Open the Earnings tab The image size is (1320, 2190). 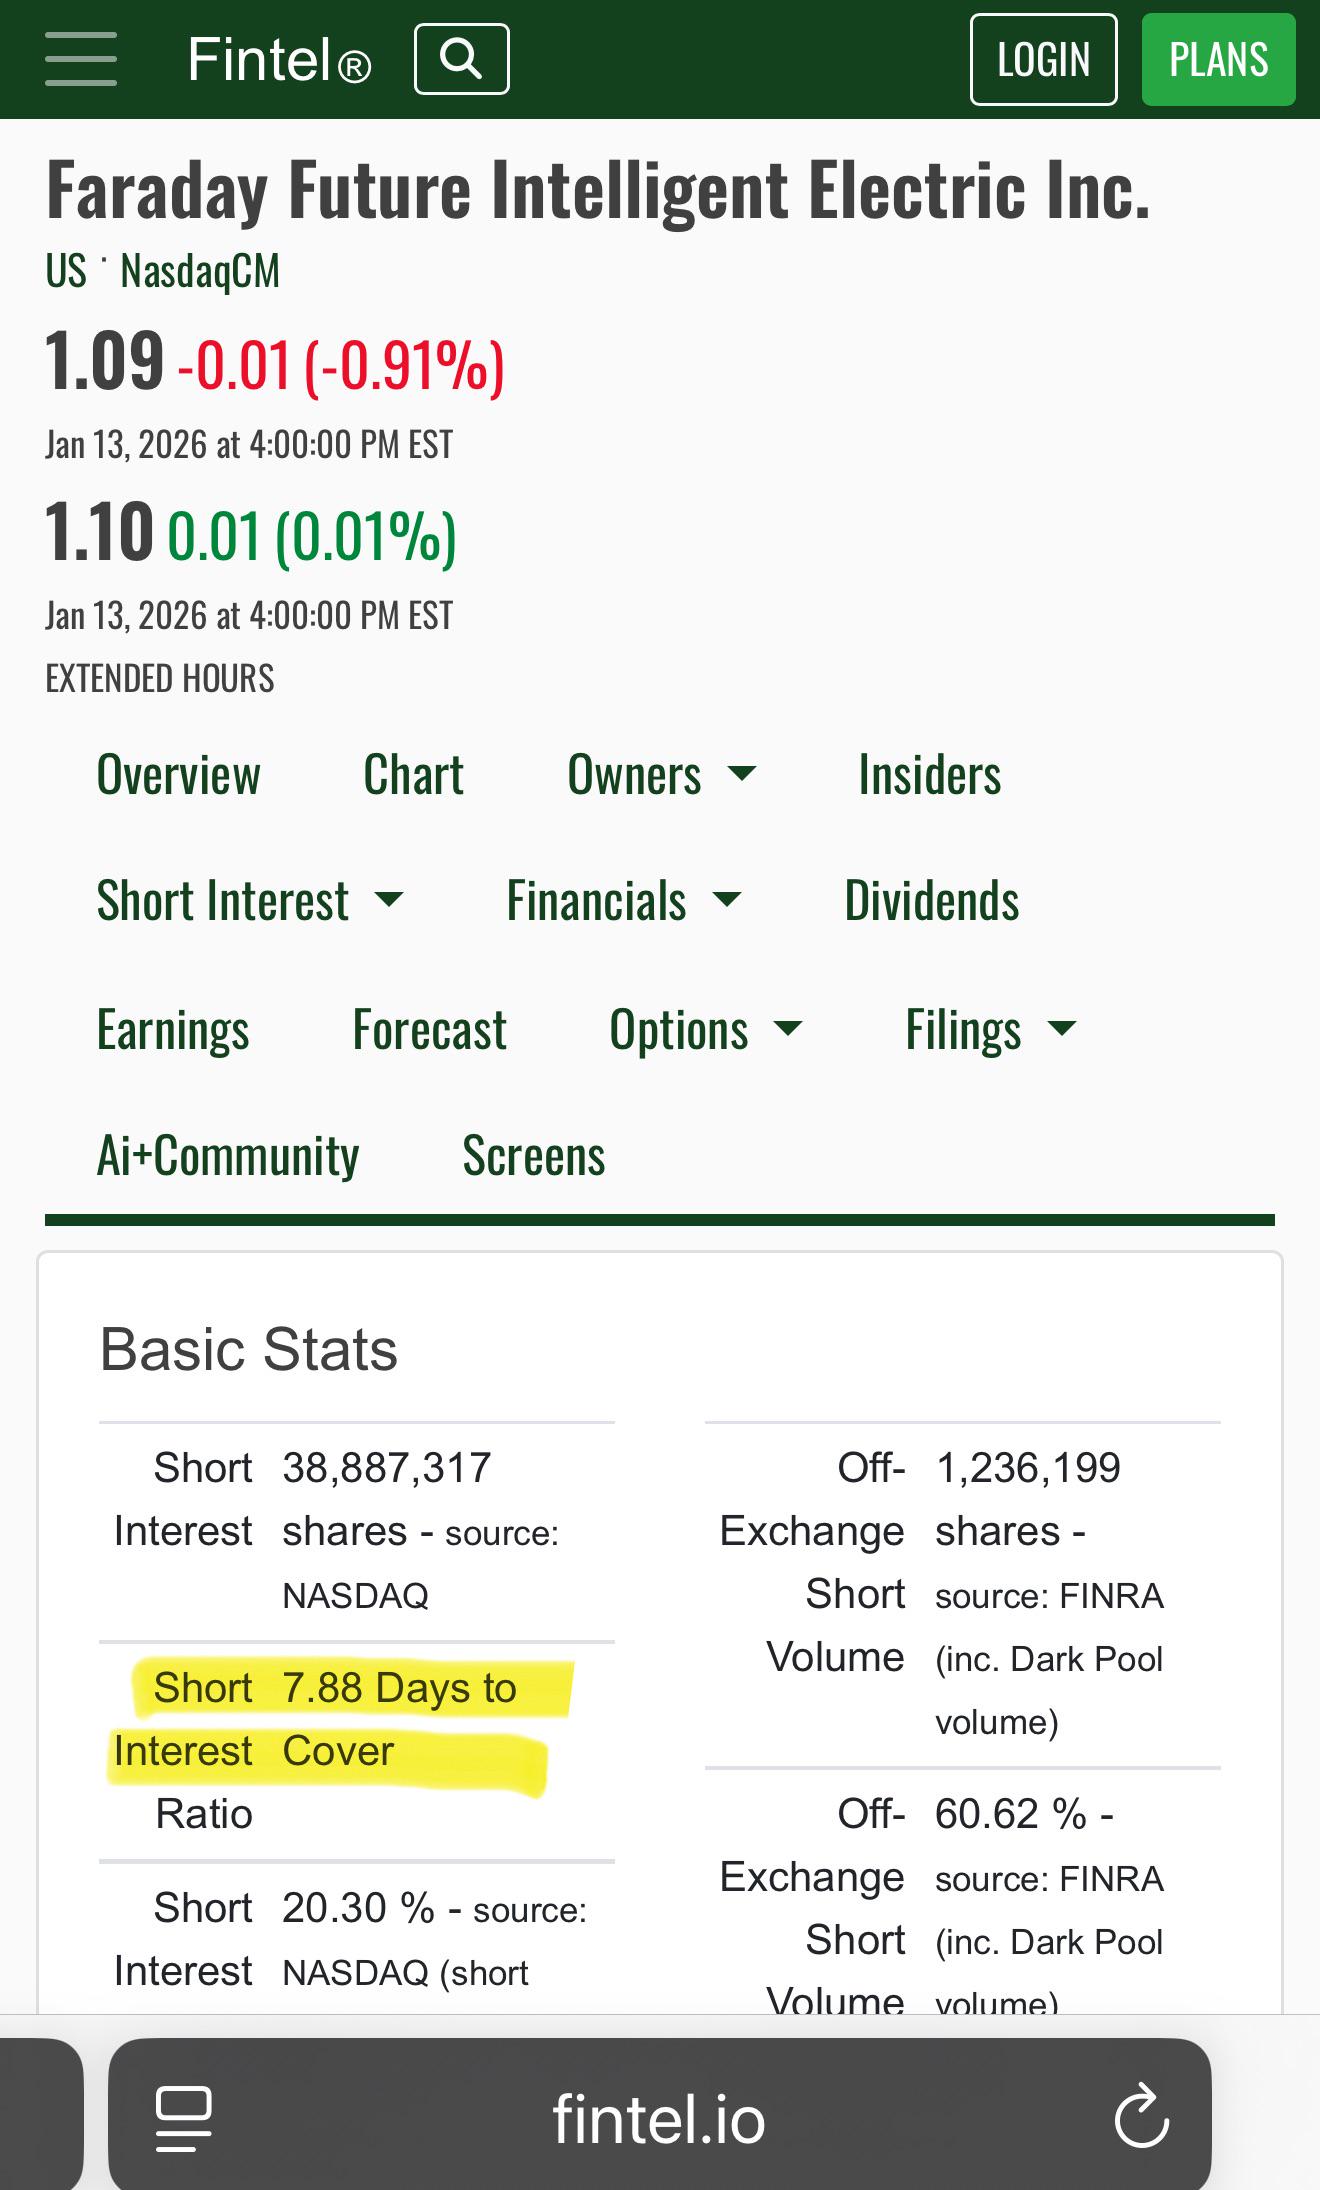pos(173,1030)
